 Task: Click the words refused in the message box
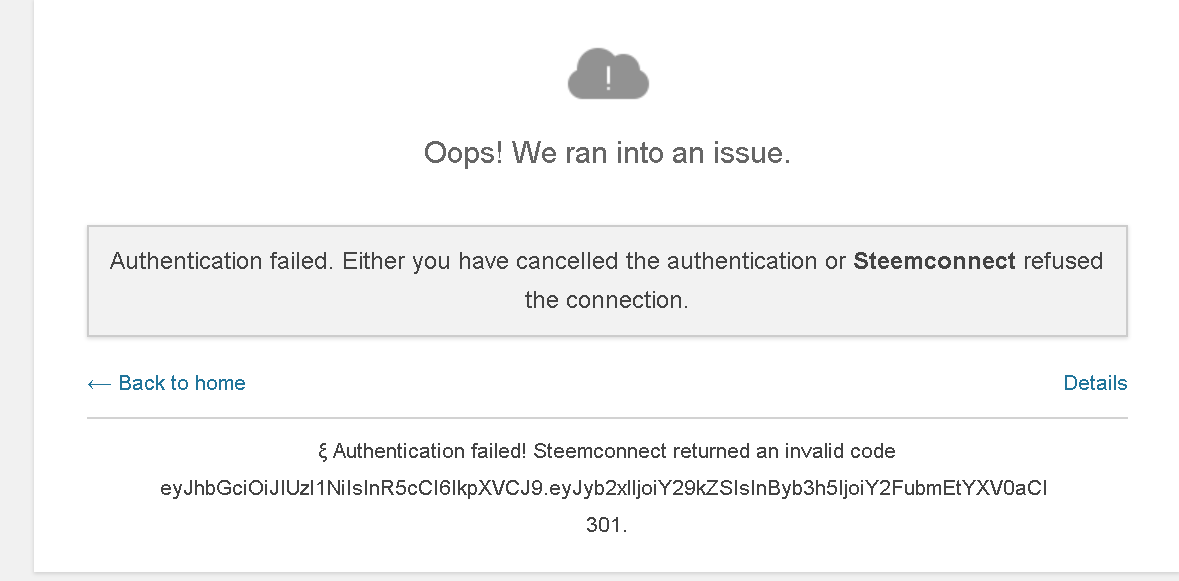[x=1063, y=261]
